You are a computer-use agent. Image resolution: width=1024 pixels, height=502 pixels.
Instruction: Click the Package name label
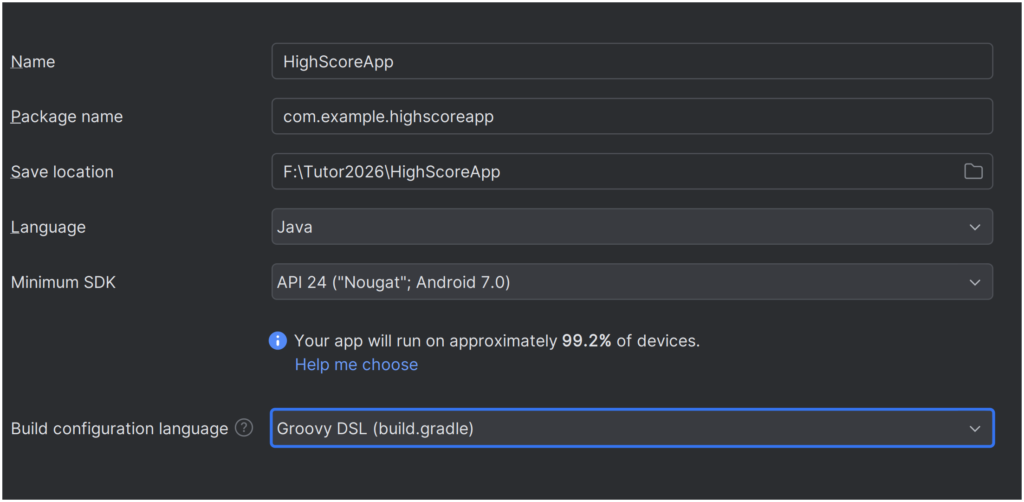click(67, 117)
